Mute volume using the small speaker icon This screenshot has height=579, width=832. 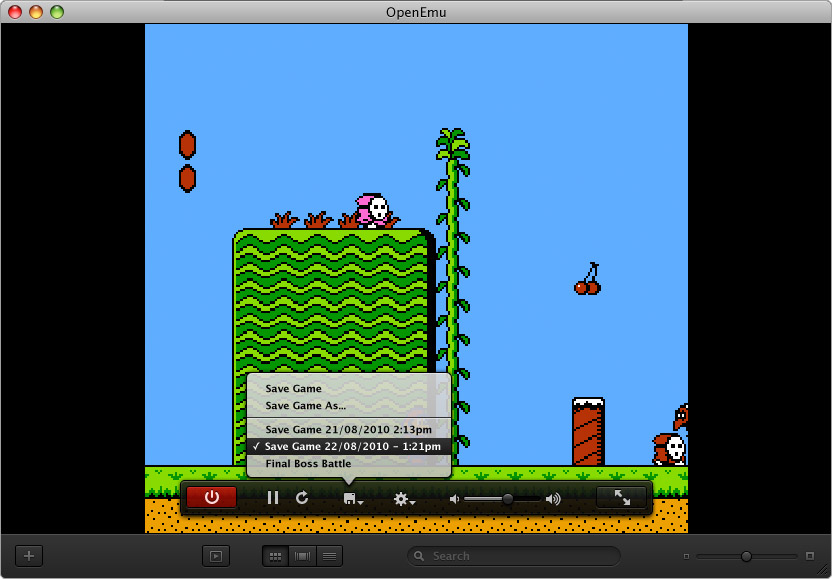click(x=454, y=499)
